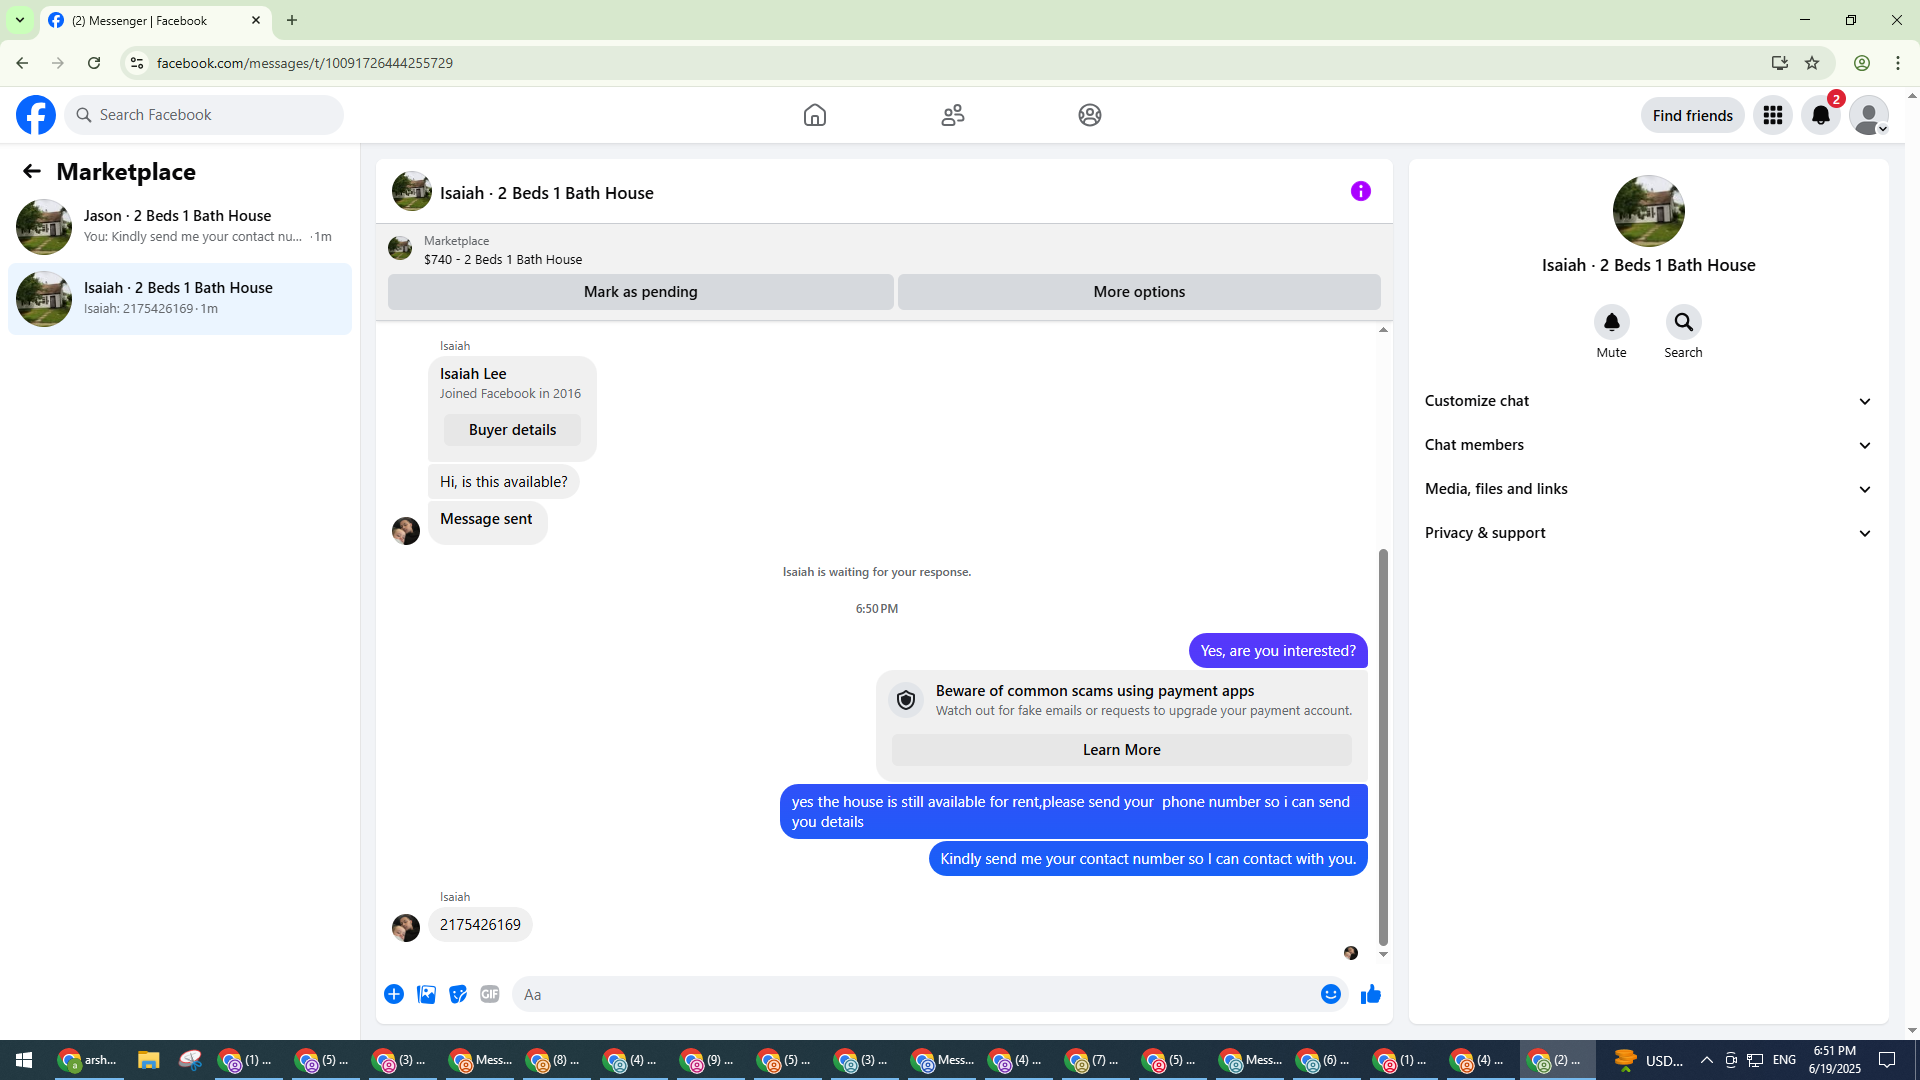Expand Chat members section
The image size is (1920, 1080).
[1649, 445]
